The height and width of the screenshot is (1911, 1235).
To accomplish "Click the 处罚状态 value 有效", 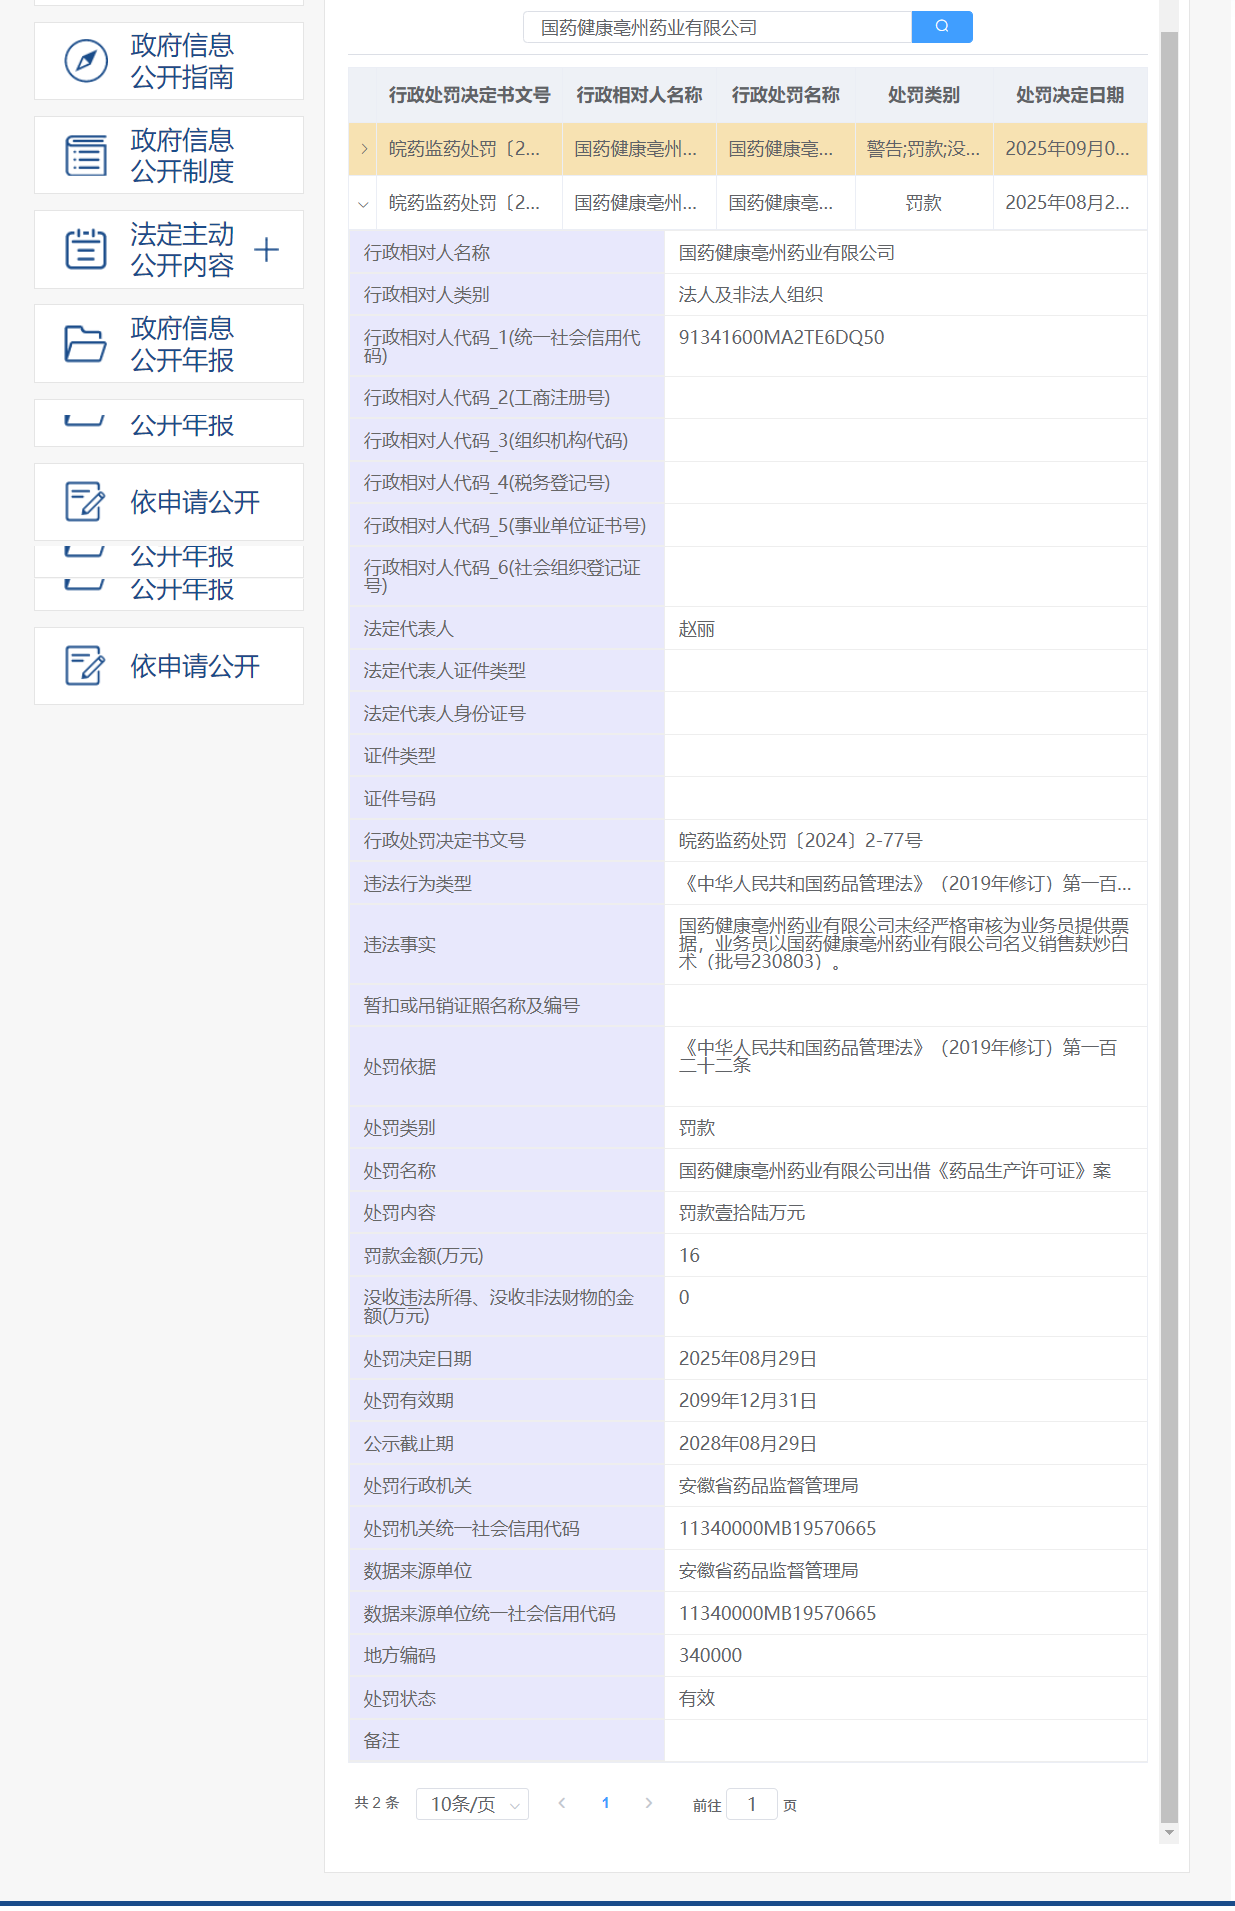I will coord(697,1699).
